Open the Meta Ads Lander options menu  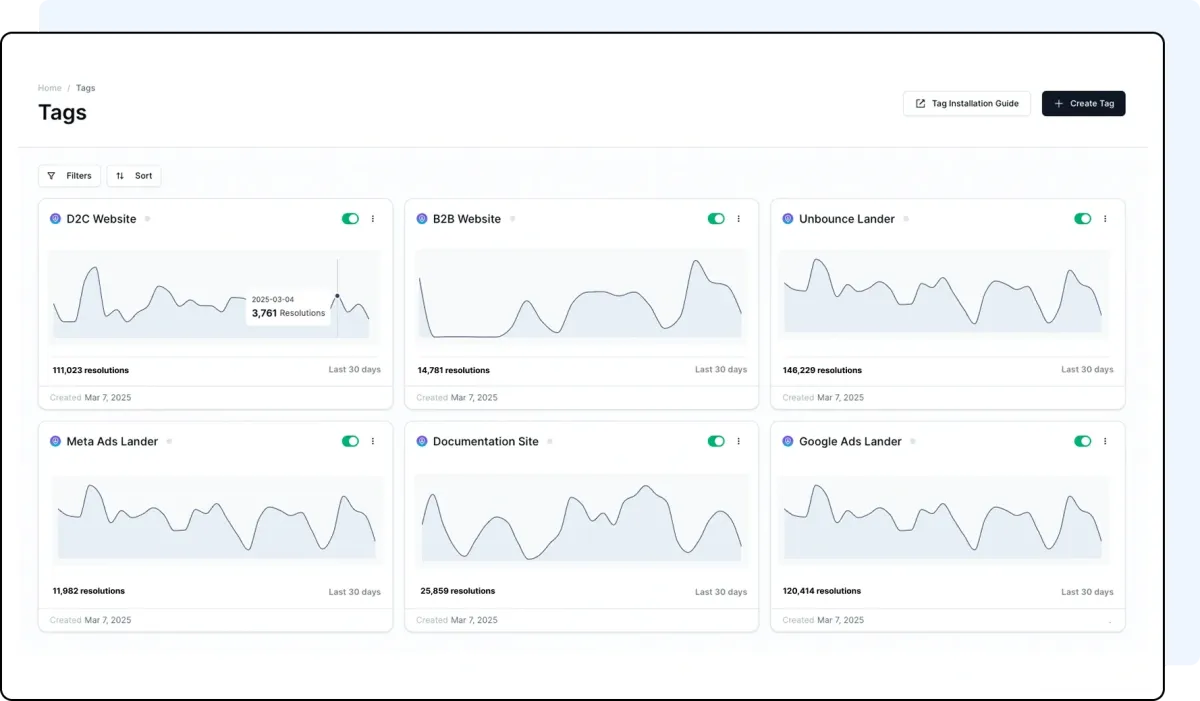tap(373, 441)
